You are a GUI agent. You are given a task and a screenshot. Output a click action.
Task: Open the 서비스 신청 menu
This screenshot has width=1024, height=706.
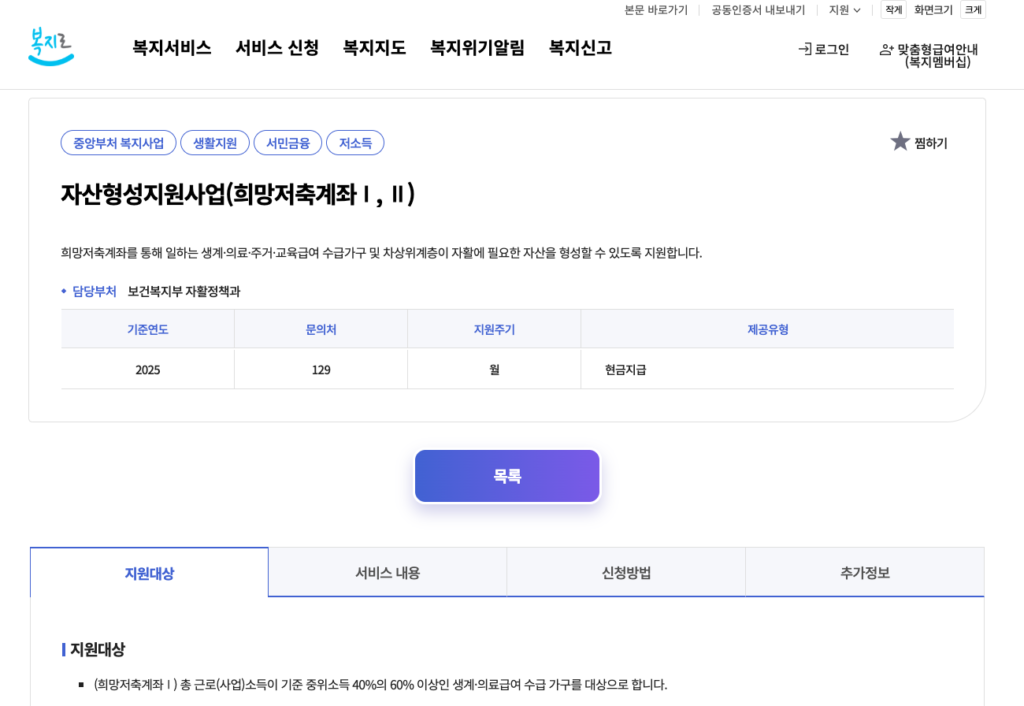pyautogui.click(x=275, y=46)
